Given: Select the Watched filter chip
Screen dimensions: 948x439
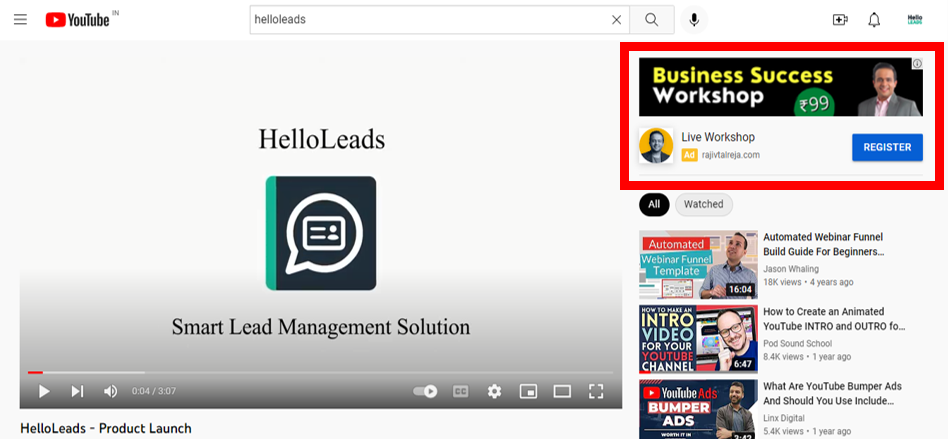Looking at the screenshot, I should 704,204.
